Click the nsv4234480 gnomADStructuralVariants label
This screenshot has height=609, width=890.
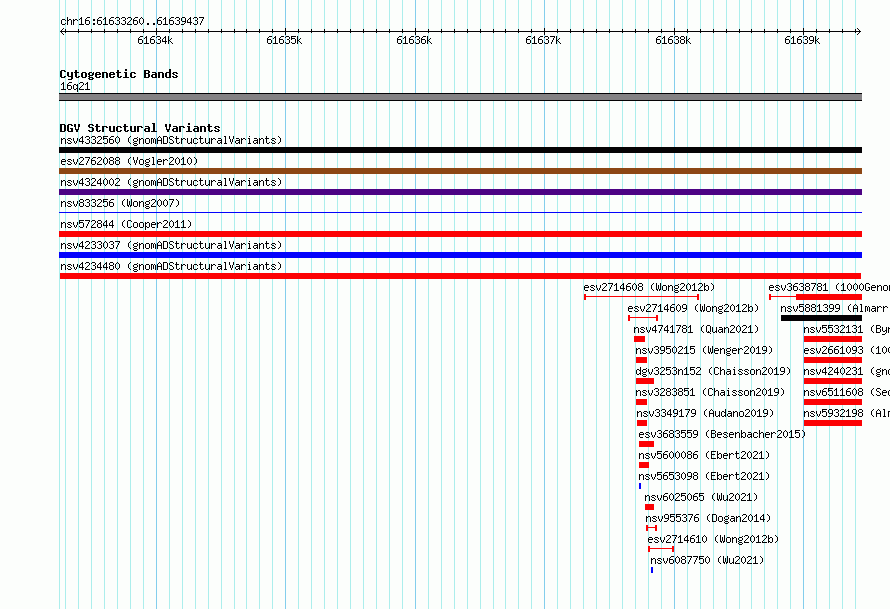171,266
